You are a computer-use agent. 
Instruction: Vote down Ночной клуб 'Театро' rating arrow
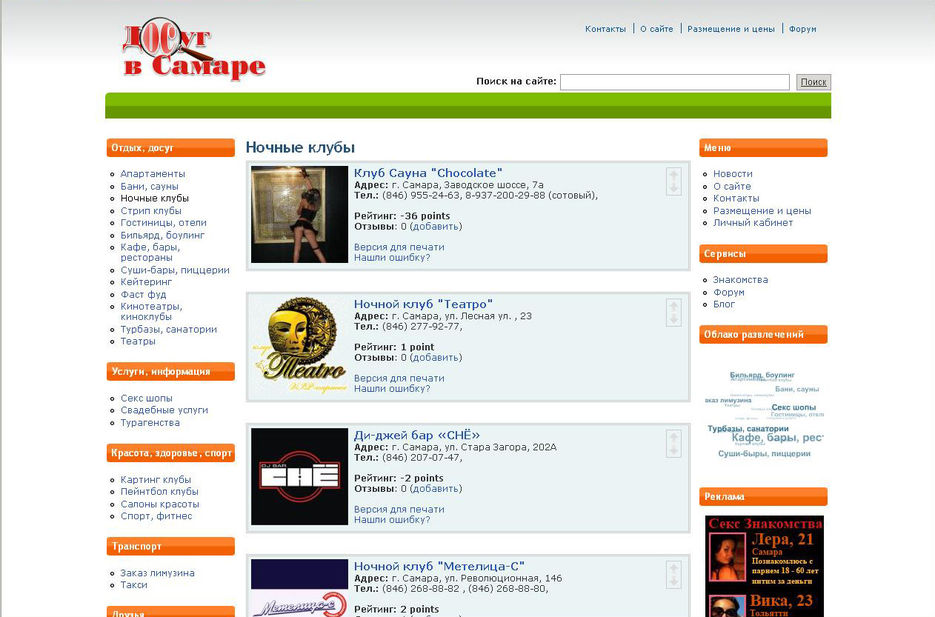coord(674,319)
